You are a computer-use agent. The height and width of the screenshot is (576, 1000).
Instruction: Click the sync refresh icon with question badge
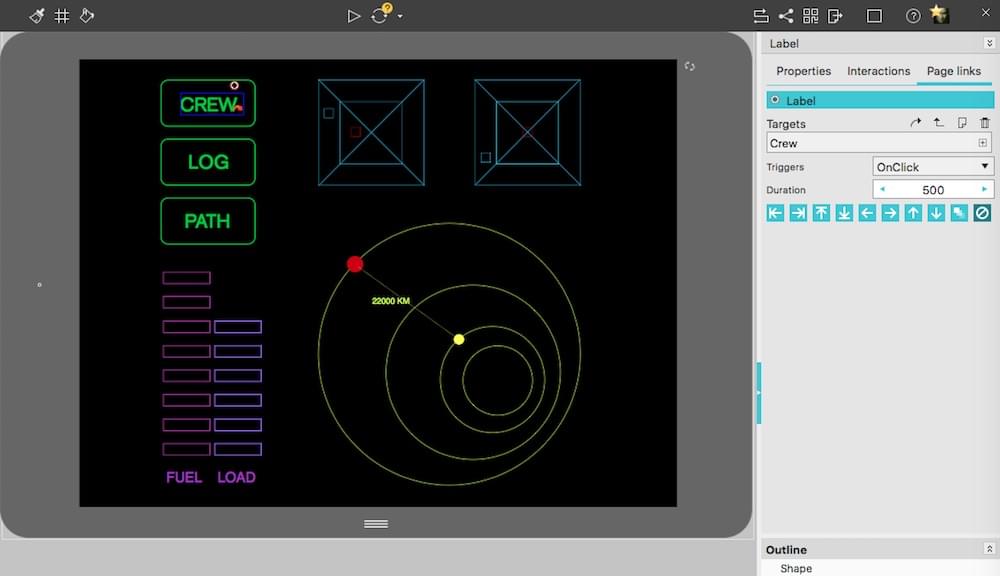pos(381,14)
